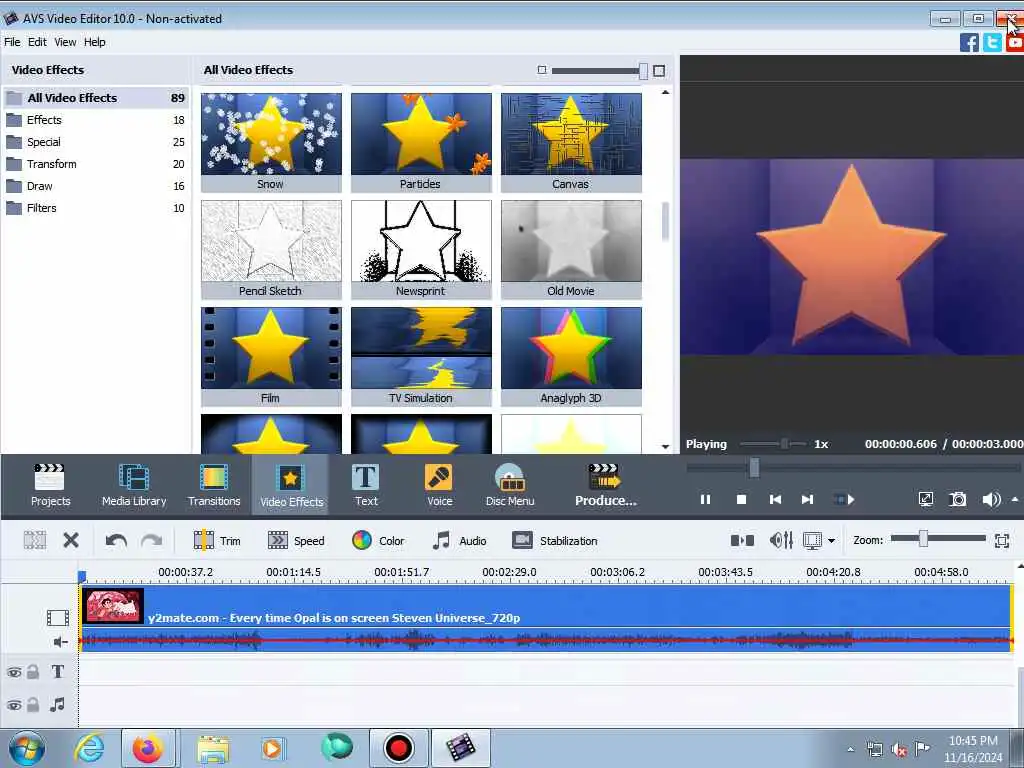
Task: Expand the volume control arrow
Action: tap(1015, 499)
